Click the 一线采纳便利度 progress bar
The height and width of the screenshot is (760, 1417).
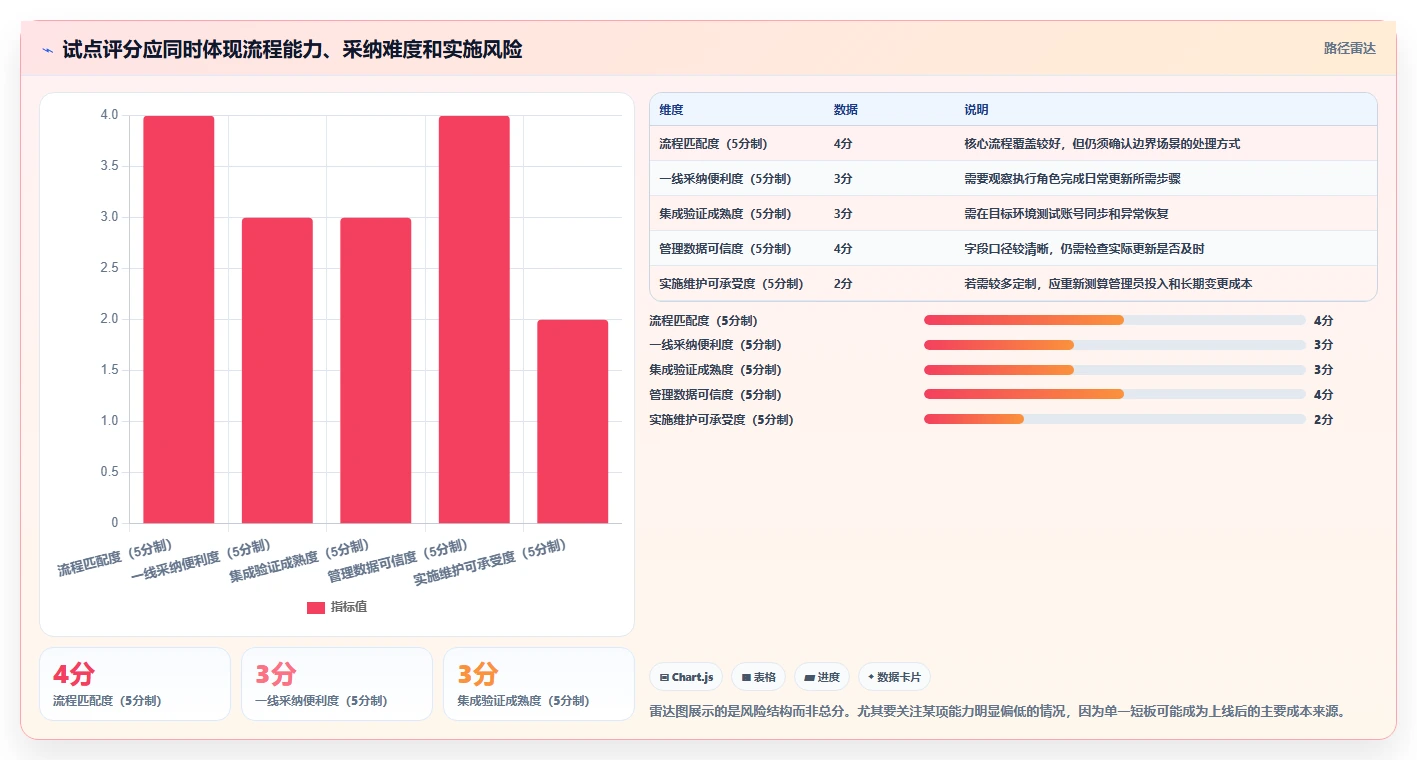click(x=1114, y=345)
